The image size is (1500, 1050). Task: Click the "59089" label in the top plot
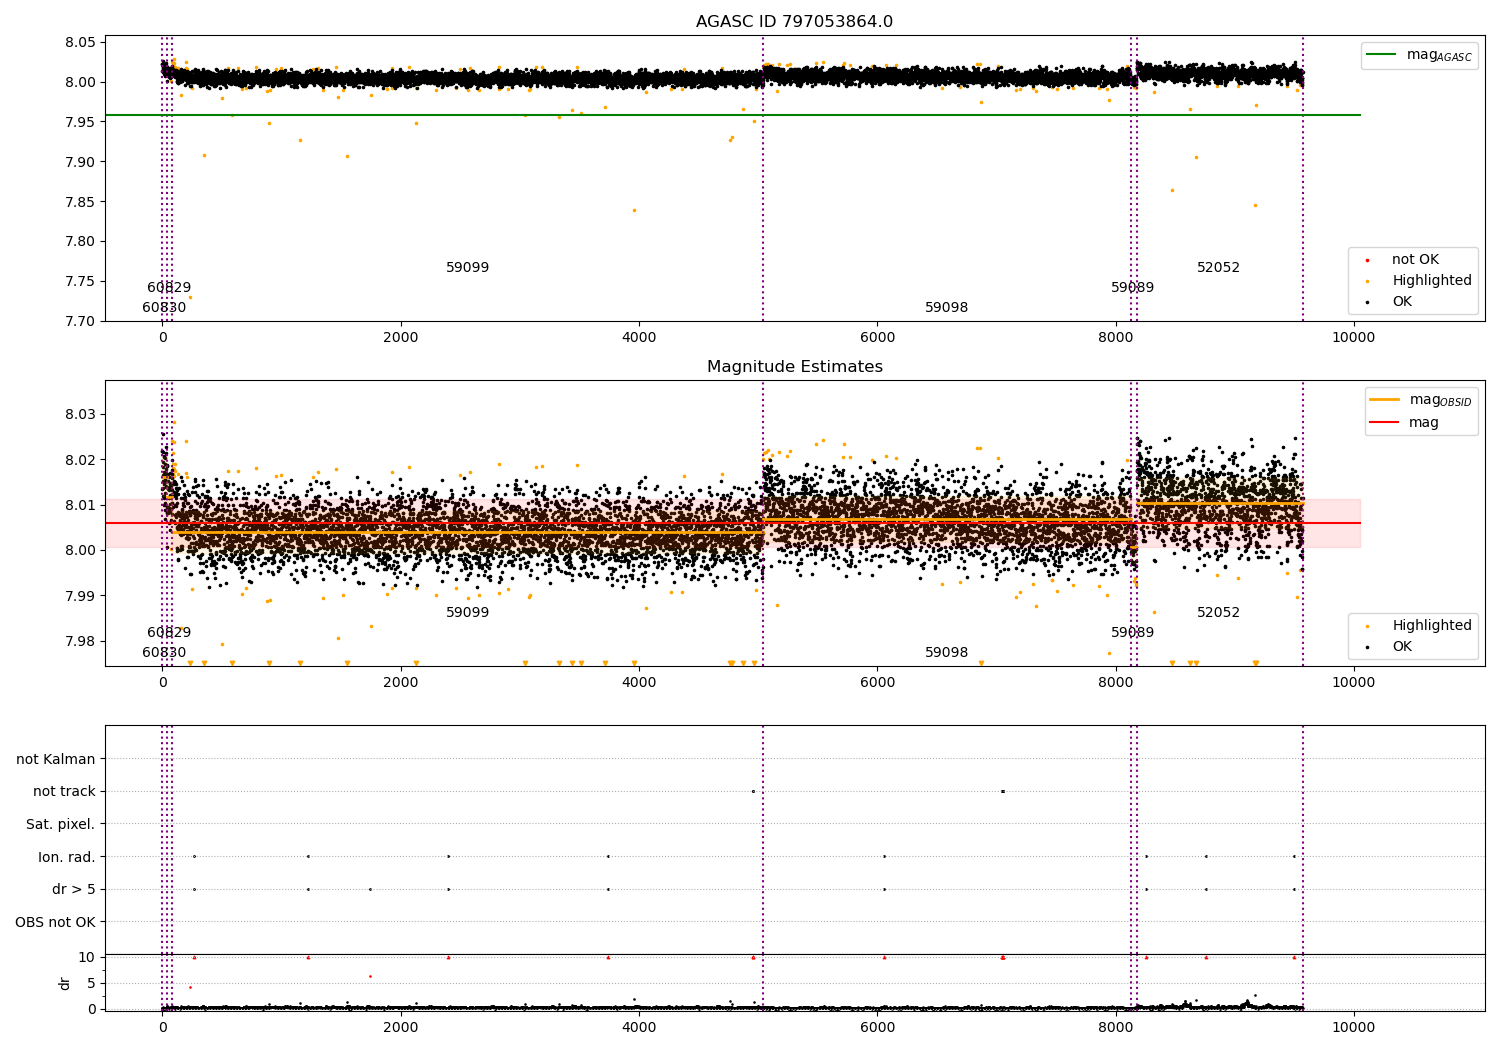point(1132,288)
